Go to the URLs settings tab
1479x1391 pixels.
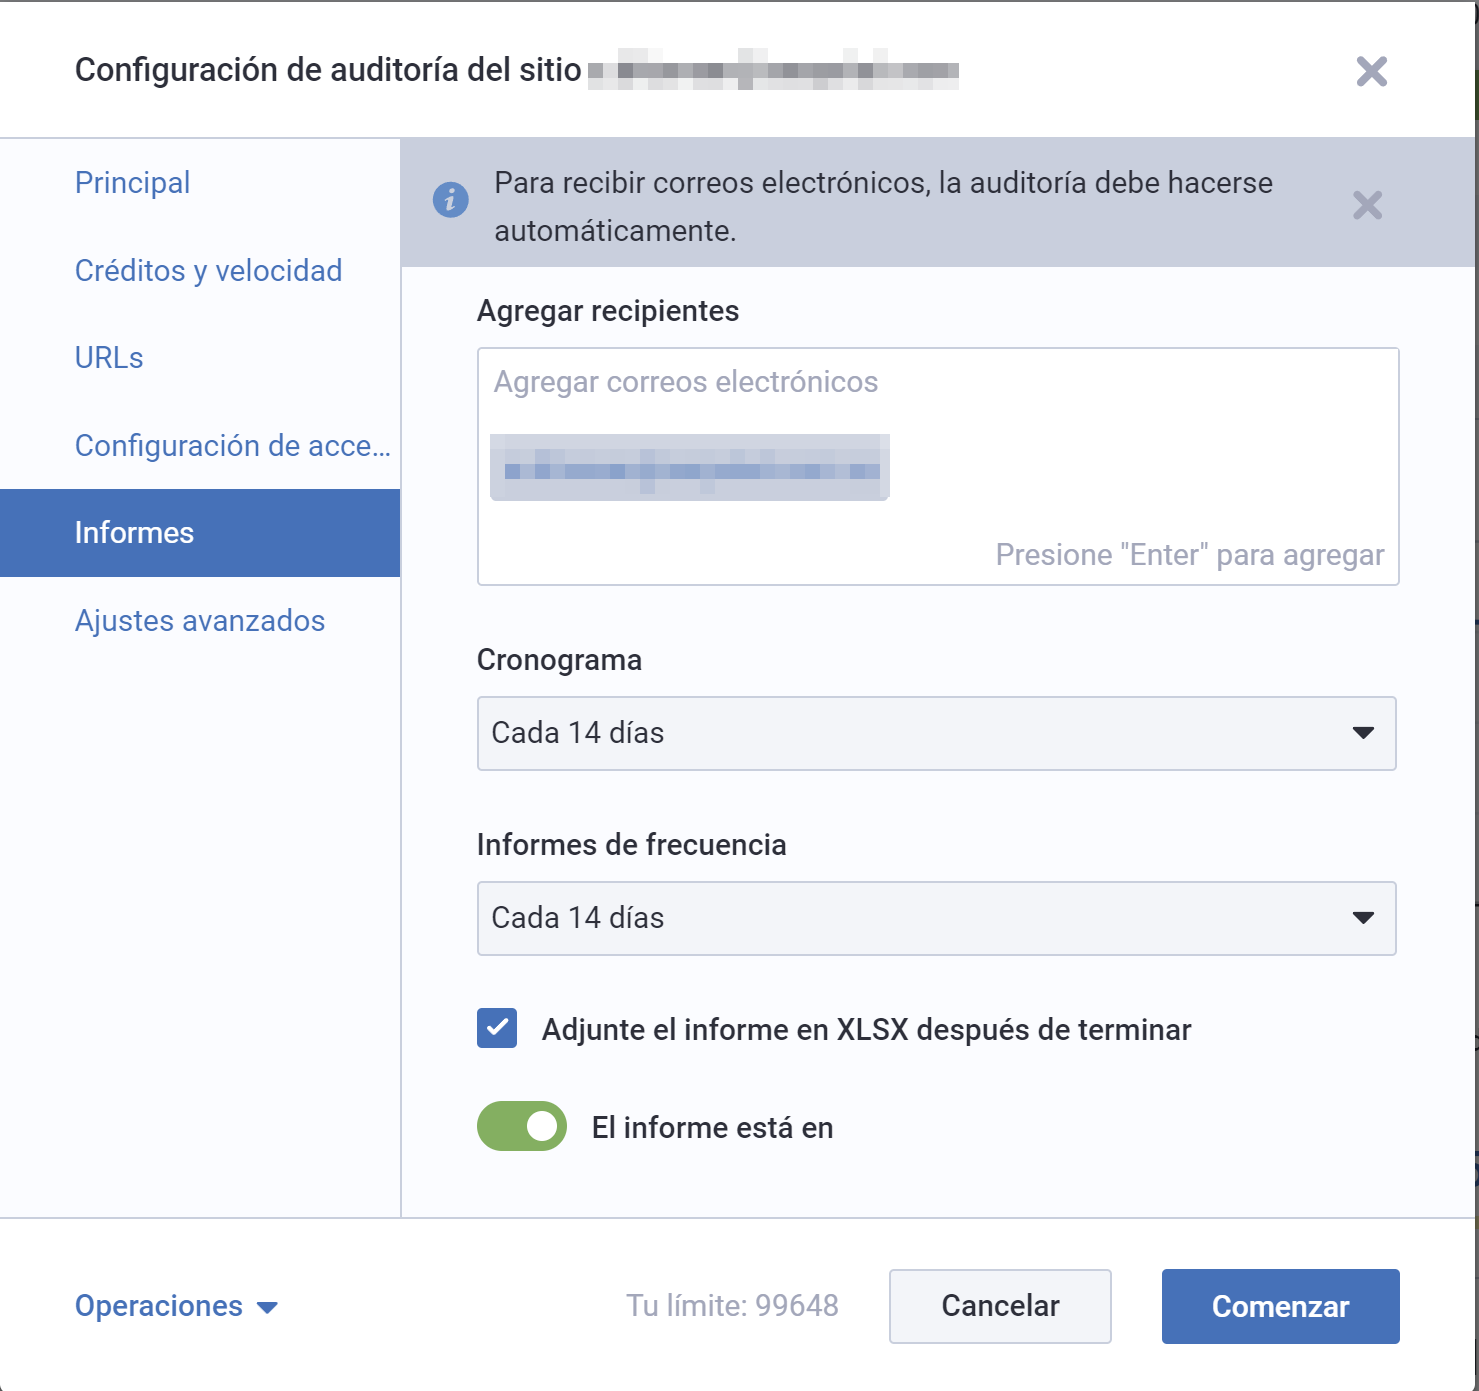tap(109, 358)
